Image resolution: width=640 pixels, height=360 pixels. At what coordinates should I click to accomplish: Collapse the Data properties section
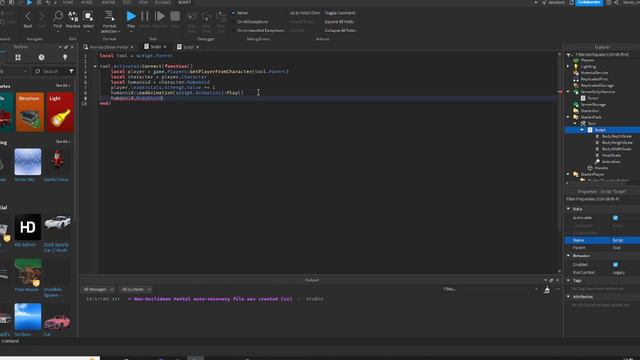[569, 209]
